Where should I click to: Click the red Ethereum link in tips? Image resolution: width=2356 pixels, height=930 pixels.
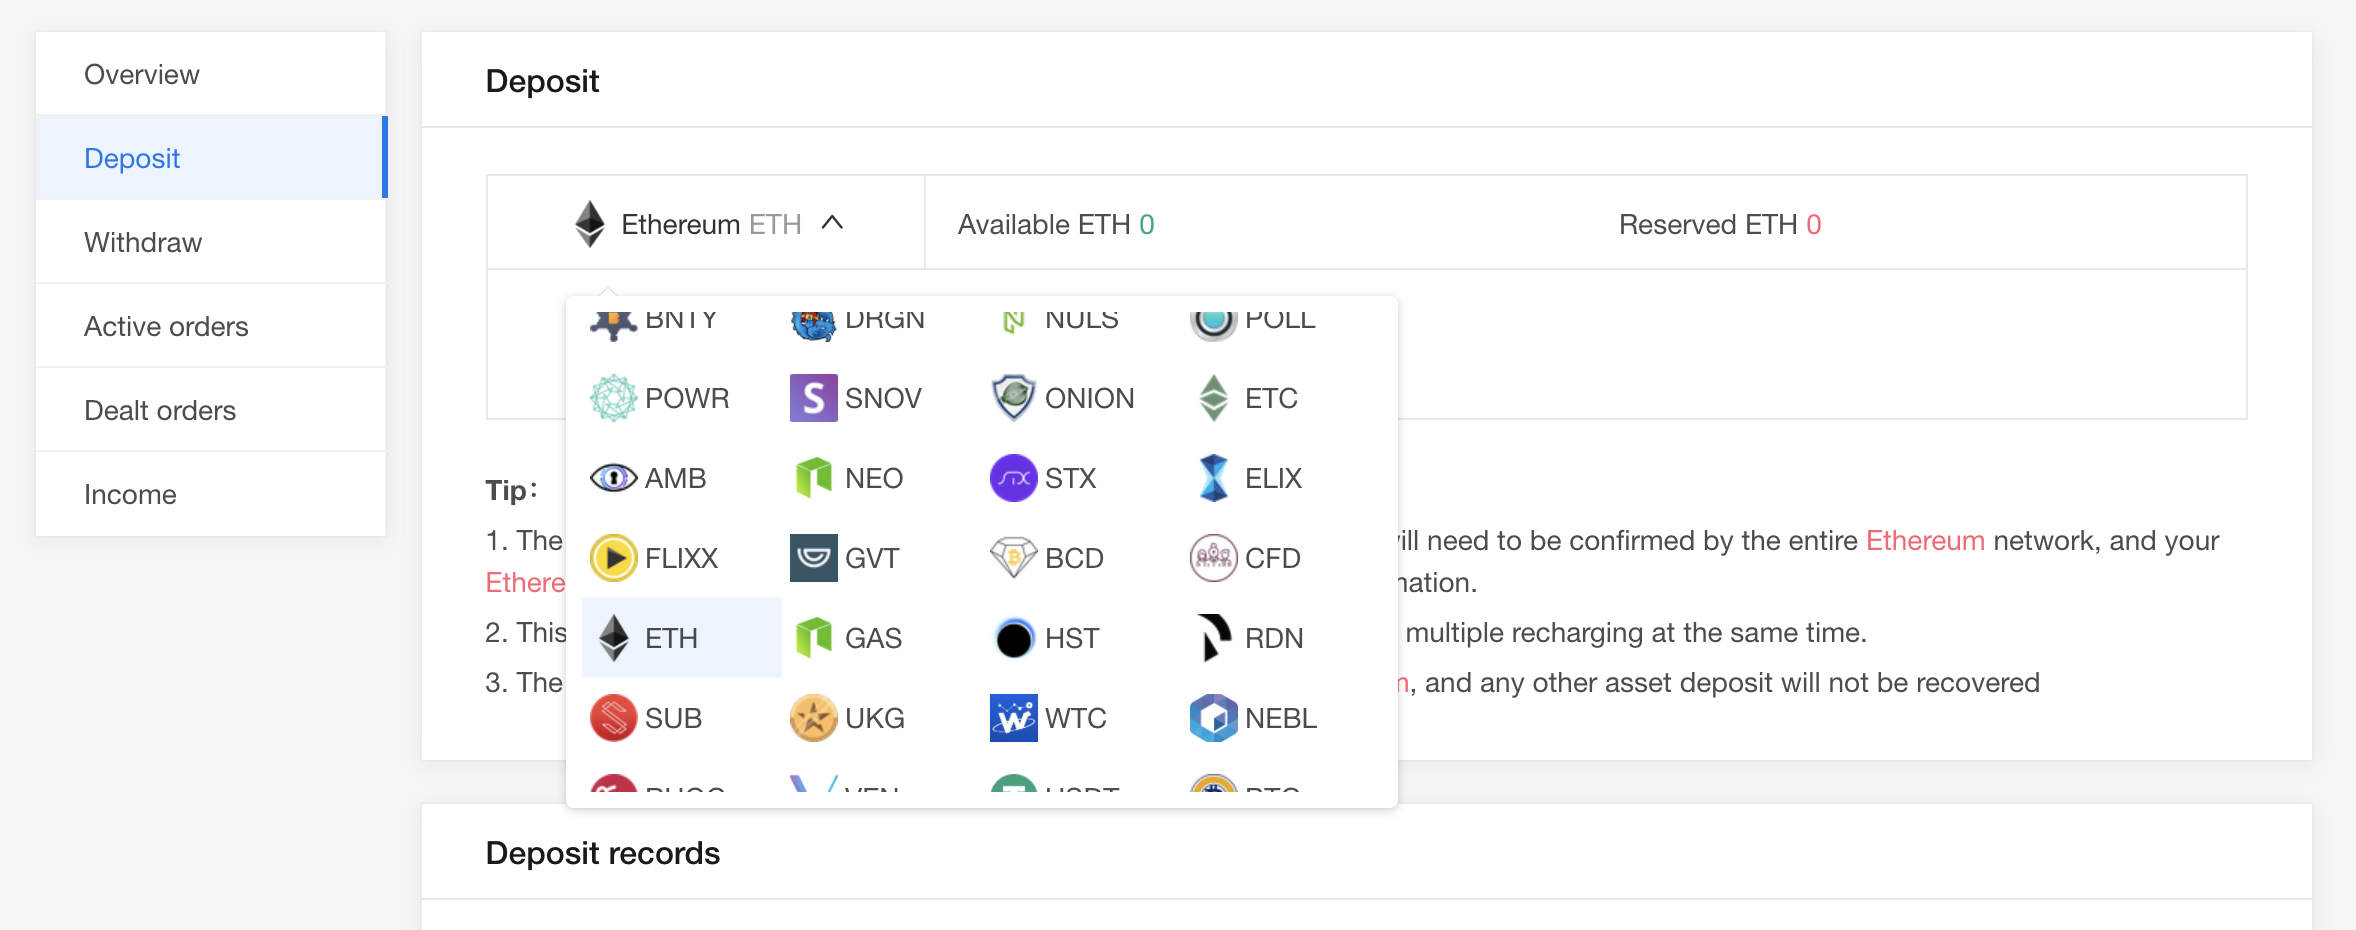(1924, 541)
